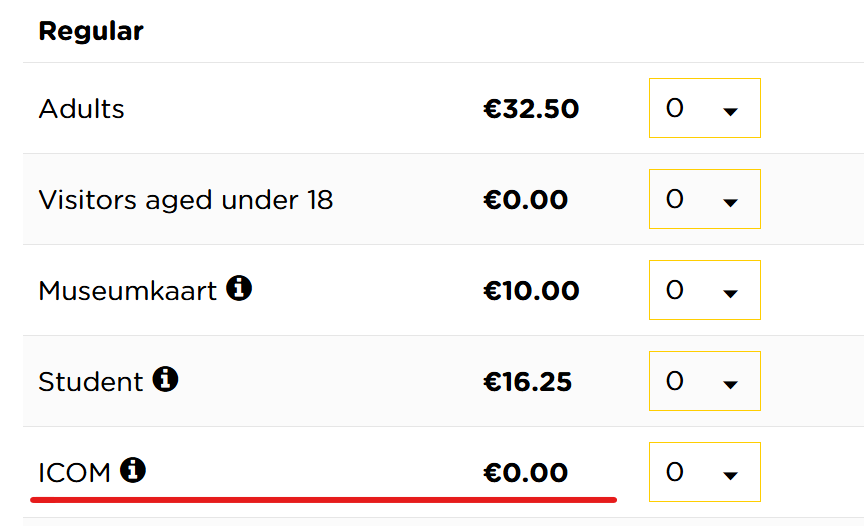
Task: Click the €16.25 Student price
Action: [527, 381]
